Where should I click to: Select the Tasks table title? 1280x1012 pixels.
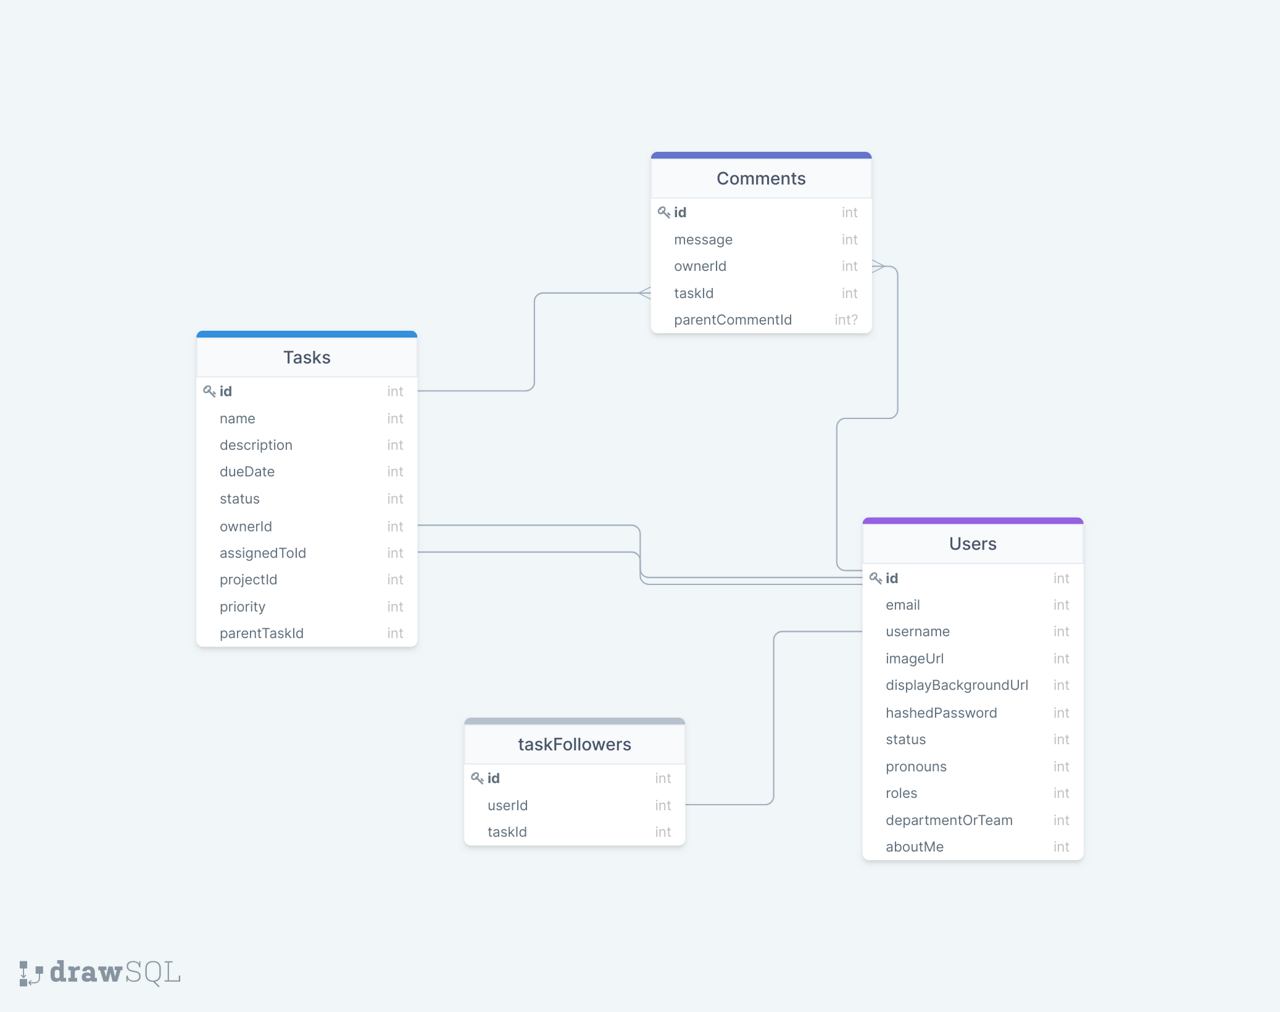tap(306, 358)
